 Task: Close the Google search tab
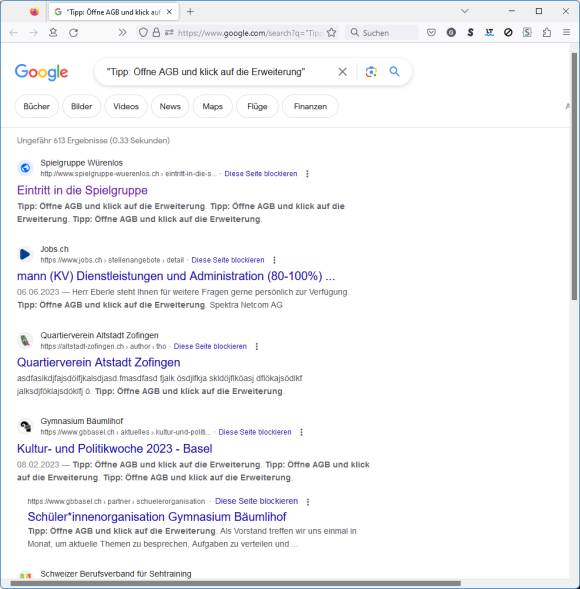169,12
